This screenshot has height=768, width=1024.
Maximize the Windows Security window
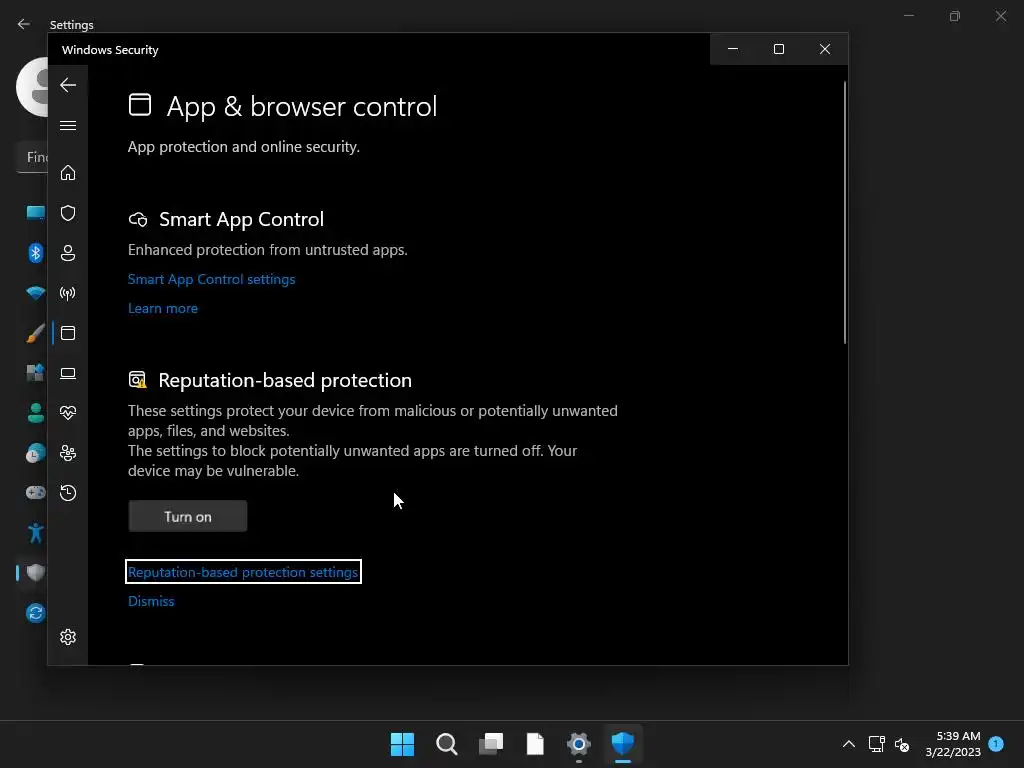pyautogui.click(x=778, y=49)
